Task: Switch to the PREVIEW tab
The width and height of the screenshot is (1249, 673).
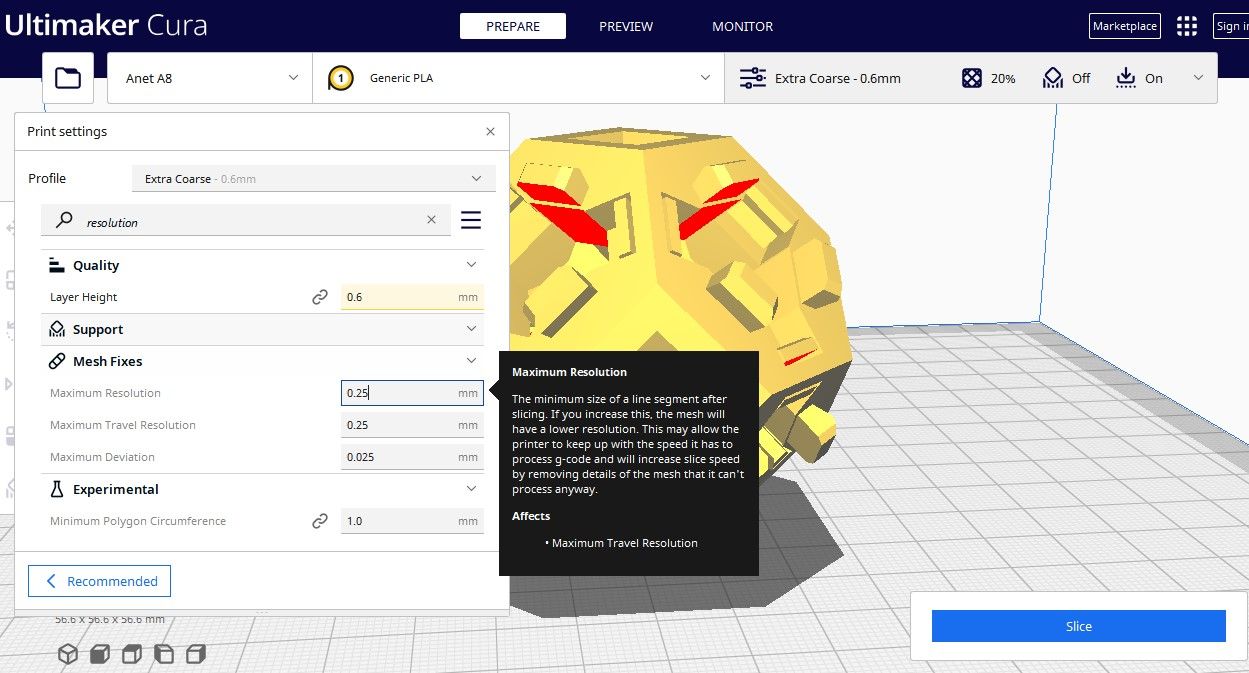Action: 625,27
